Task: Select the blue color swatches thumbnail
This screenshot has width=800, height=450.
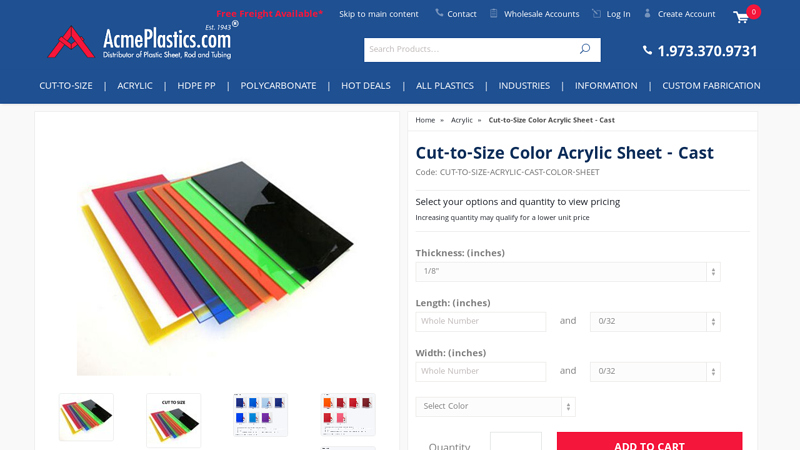Action: tap(260, 415)
